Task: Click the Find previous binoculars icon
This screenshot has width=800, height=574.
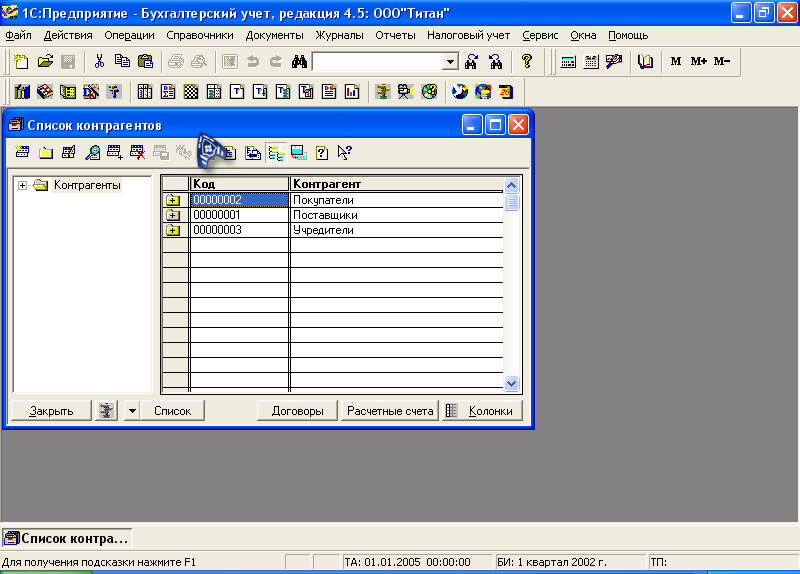Action: pyautogui.click(x=495, y=62)
